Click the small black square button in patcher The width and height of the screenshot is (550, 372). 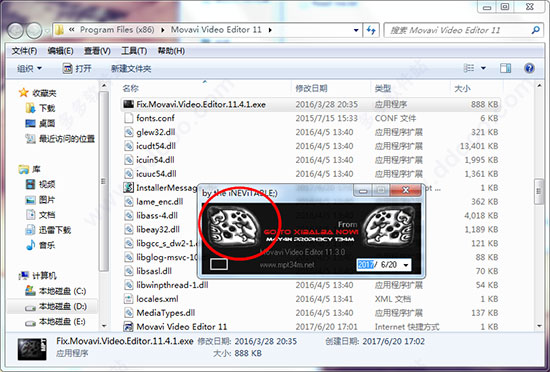pos(219,264)
